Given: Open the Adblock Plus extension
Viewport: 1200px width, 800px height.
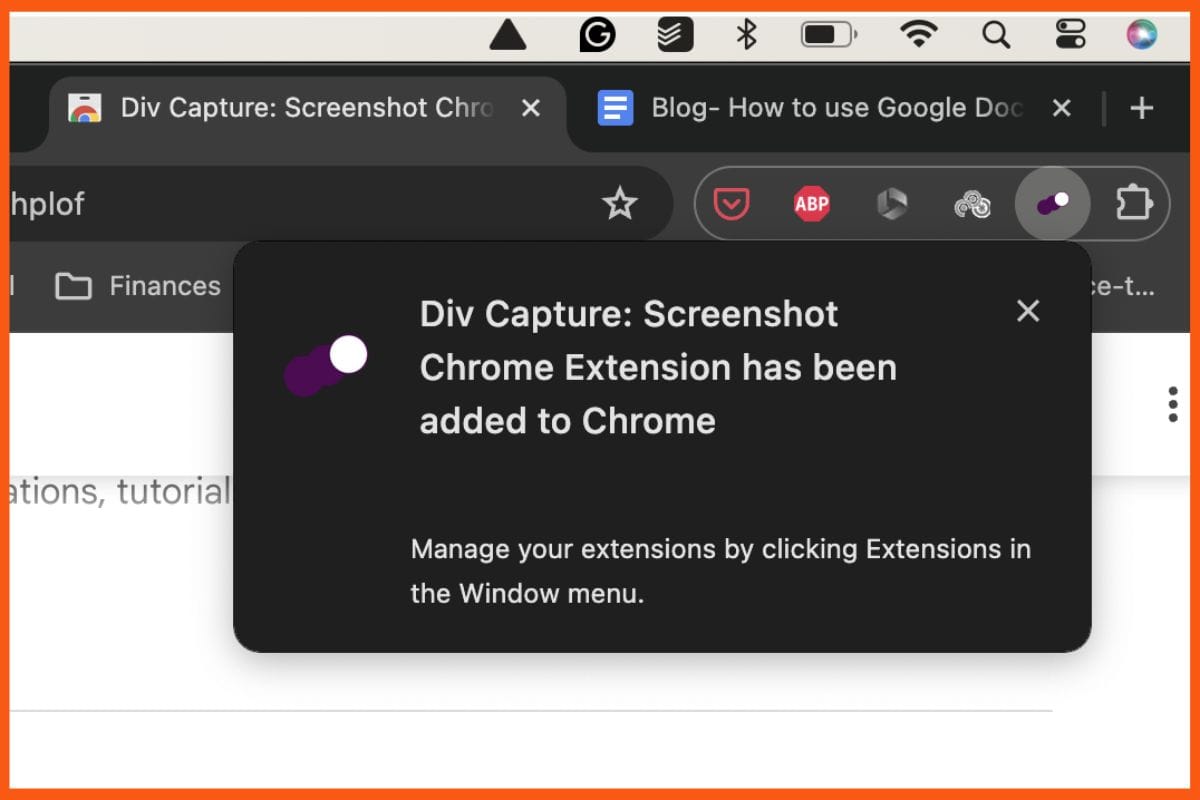Looking at the screenshot, I should coord(812,205).
